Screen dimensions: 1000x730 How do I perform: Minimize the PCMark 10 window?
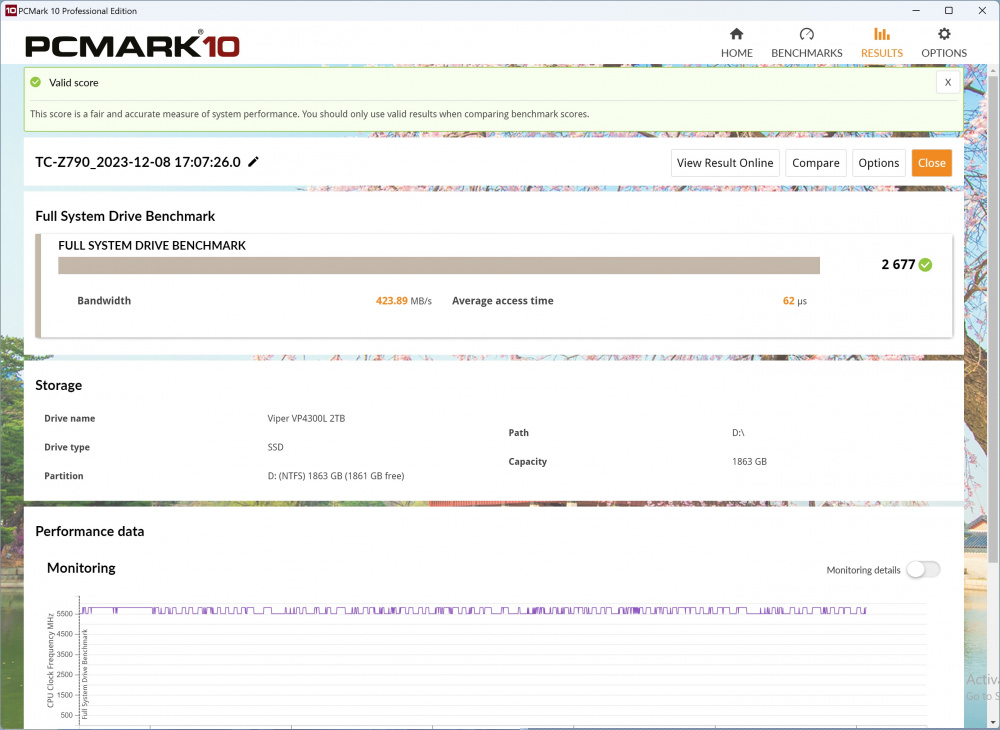coord(916,10)
